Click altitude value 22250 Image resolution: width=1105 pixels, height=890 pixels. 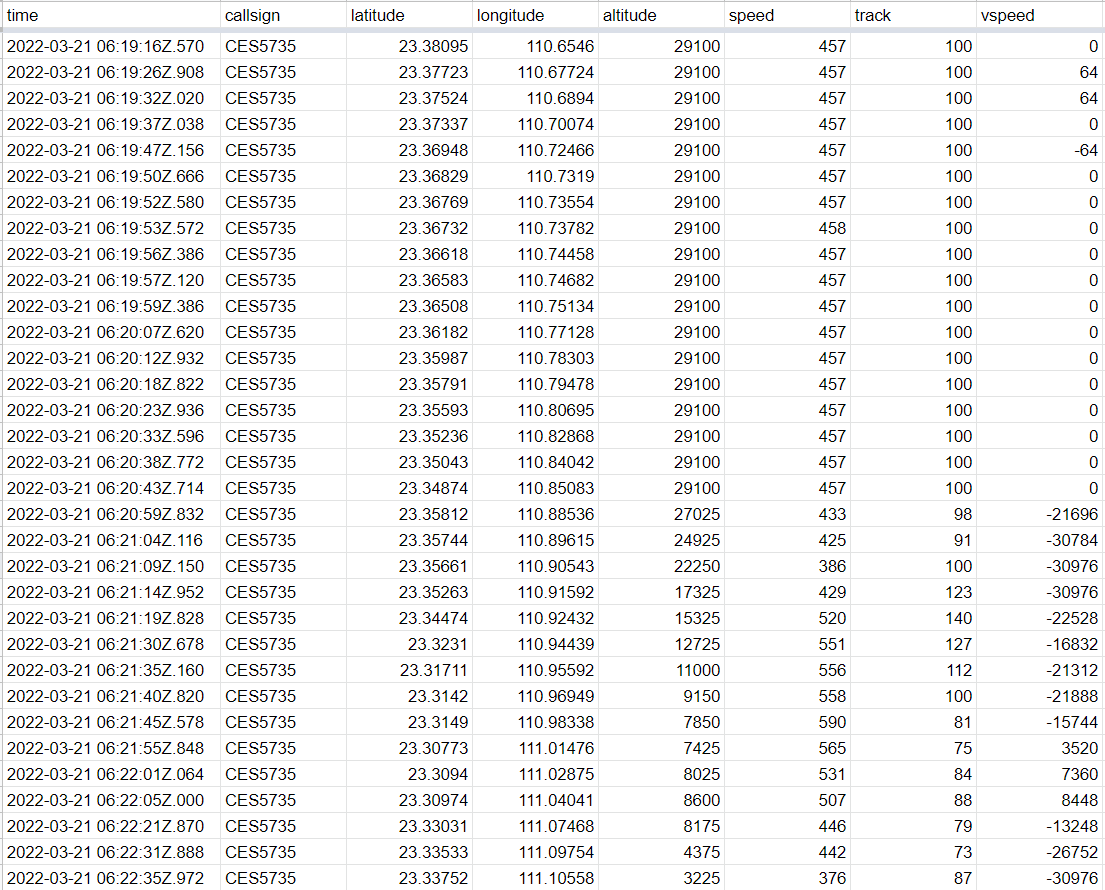[x=697, y=567]
